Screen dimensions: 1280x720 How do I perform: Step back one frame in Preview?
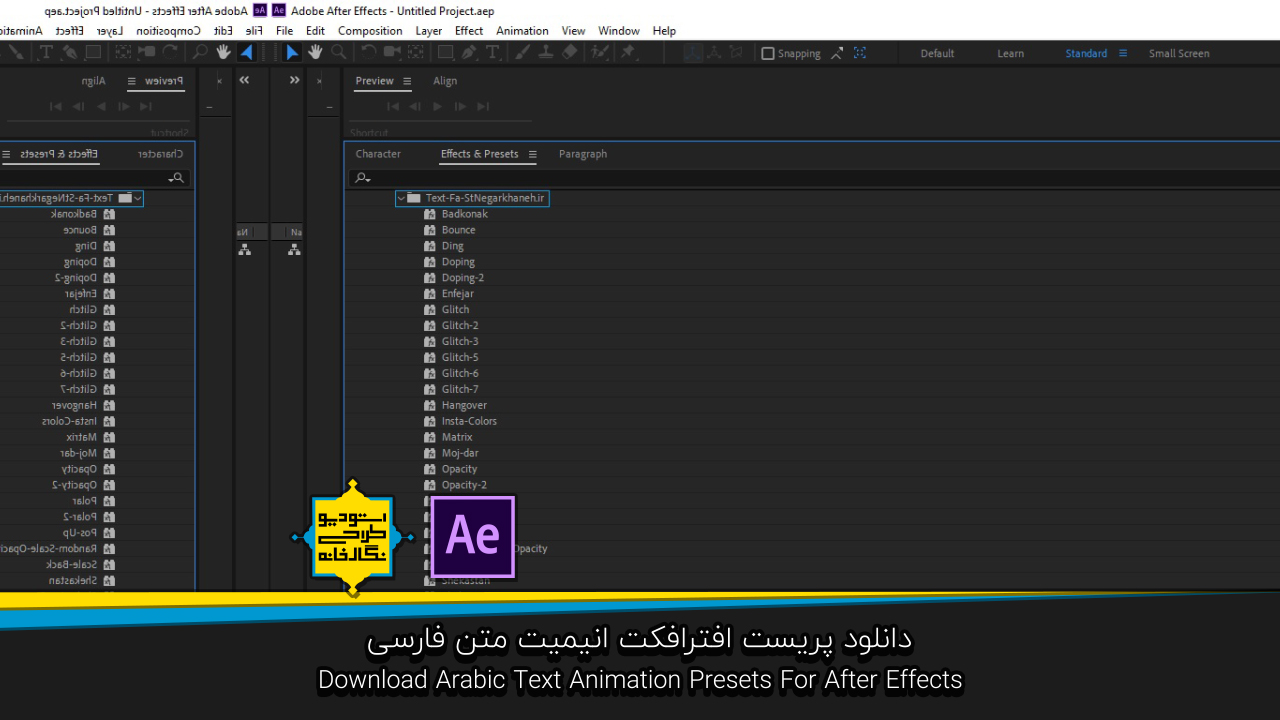point(415,106)
